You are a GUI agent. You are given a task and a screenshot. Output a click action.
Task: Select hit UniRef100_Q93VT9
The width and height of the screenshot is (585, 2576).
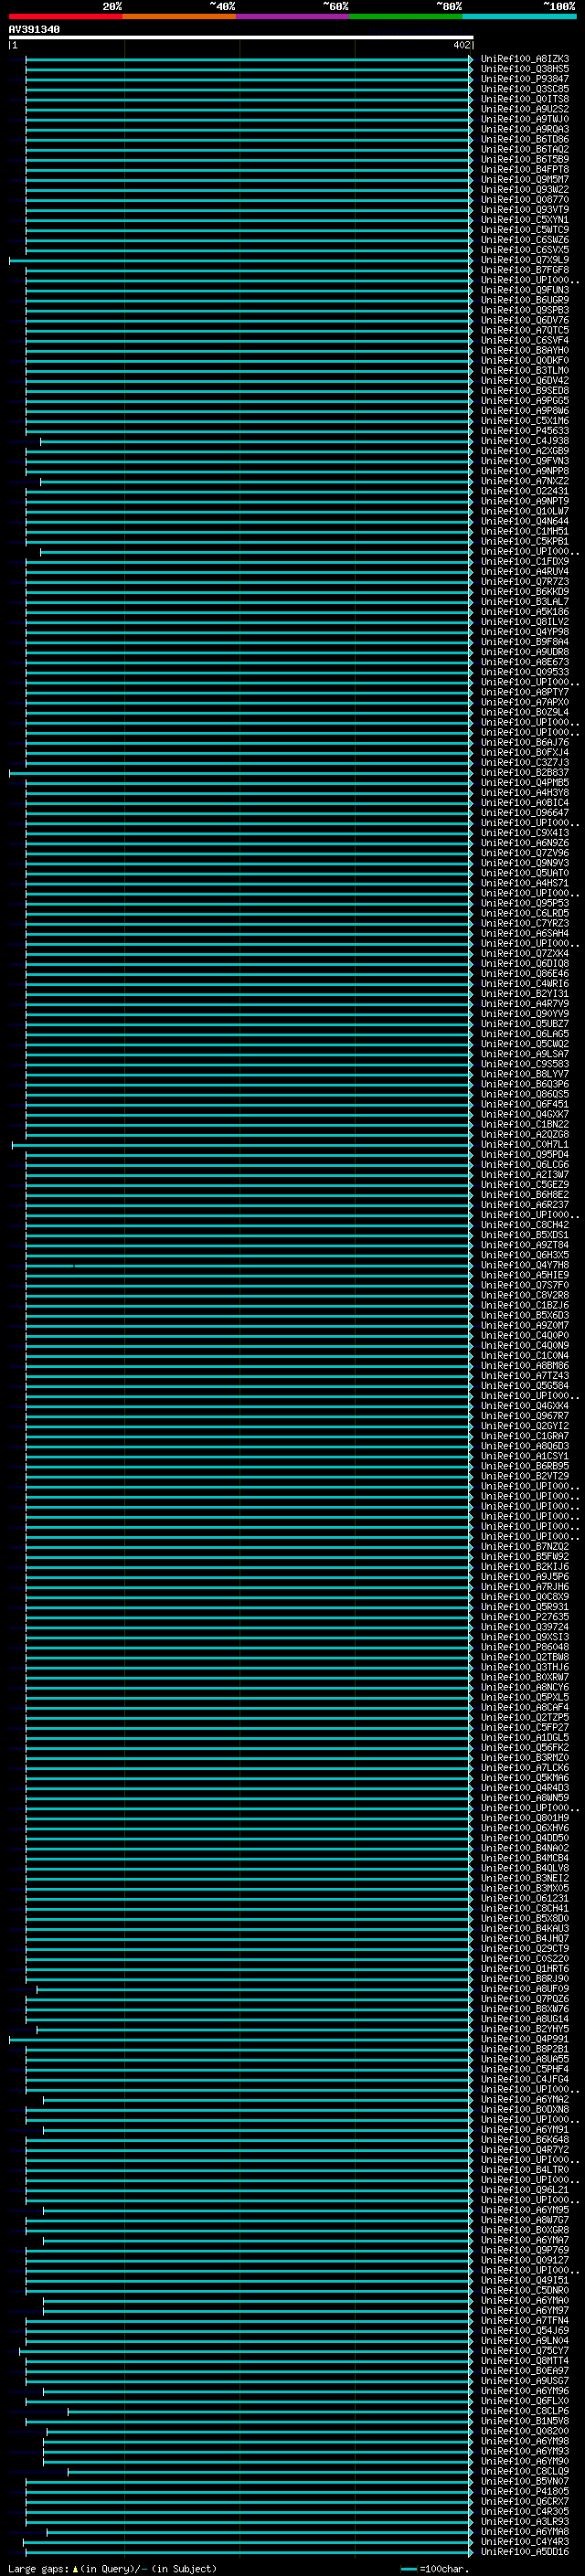[x=525, y=210]
